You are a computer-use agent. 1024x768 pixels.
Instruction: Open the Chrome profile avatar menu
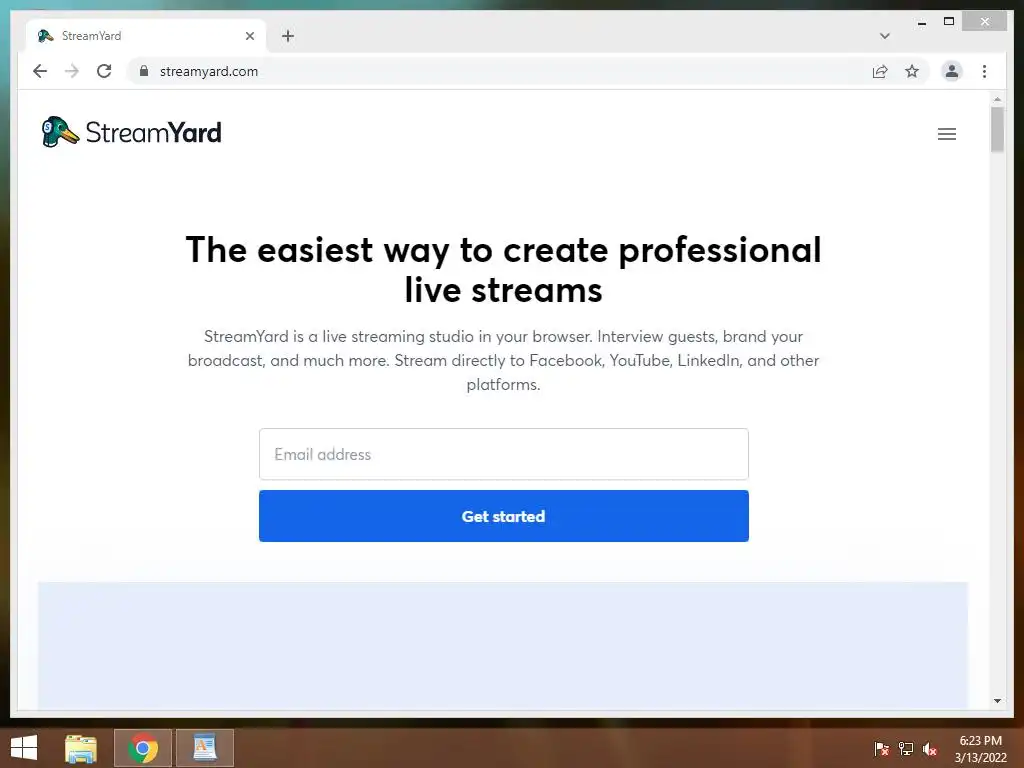[952, 71]
